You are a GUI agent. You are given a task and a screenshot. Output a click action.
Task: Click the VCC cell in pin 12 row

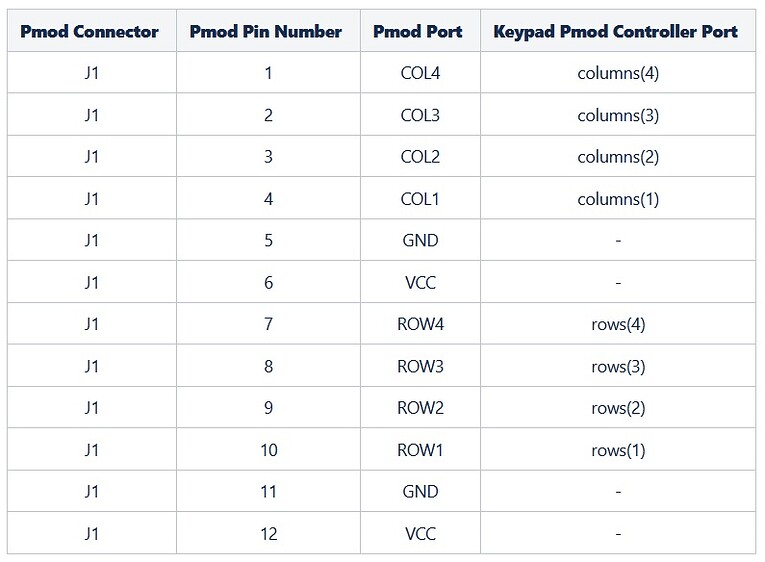(420, 534)
